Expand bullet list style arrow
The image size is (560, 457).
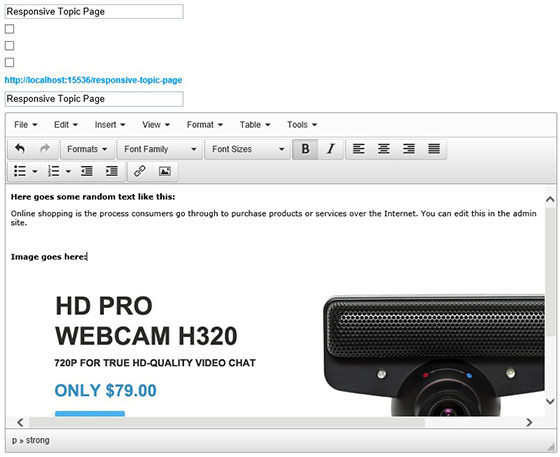click(35, 172)
